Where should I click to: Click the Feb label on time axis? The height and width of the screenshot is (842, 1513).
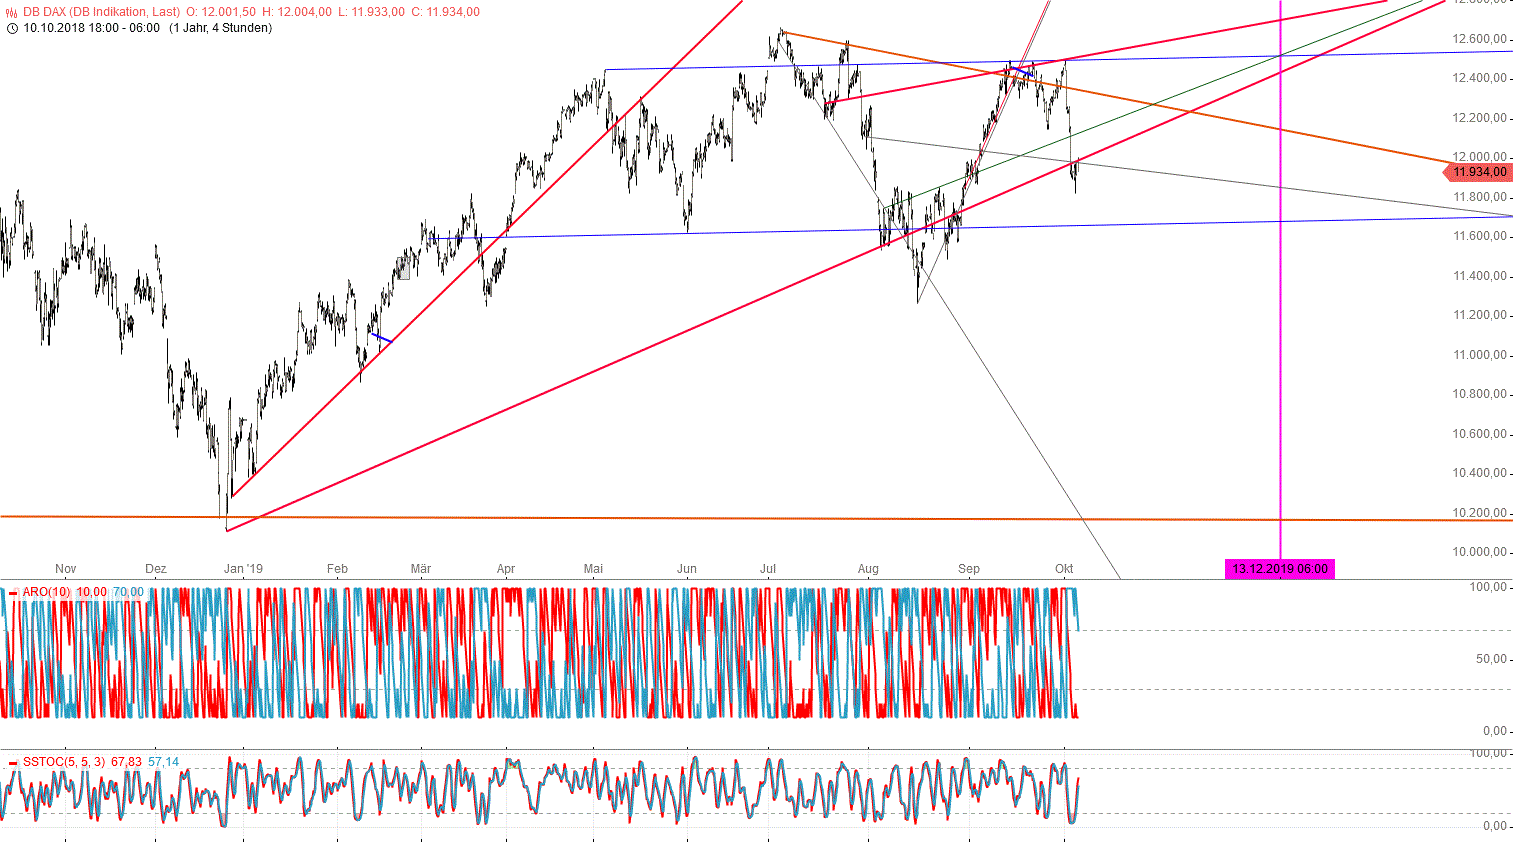(x=338, y=569)
